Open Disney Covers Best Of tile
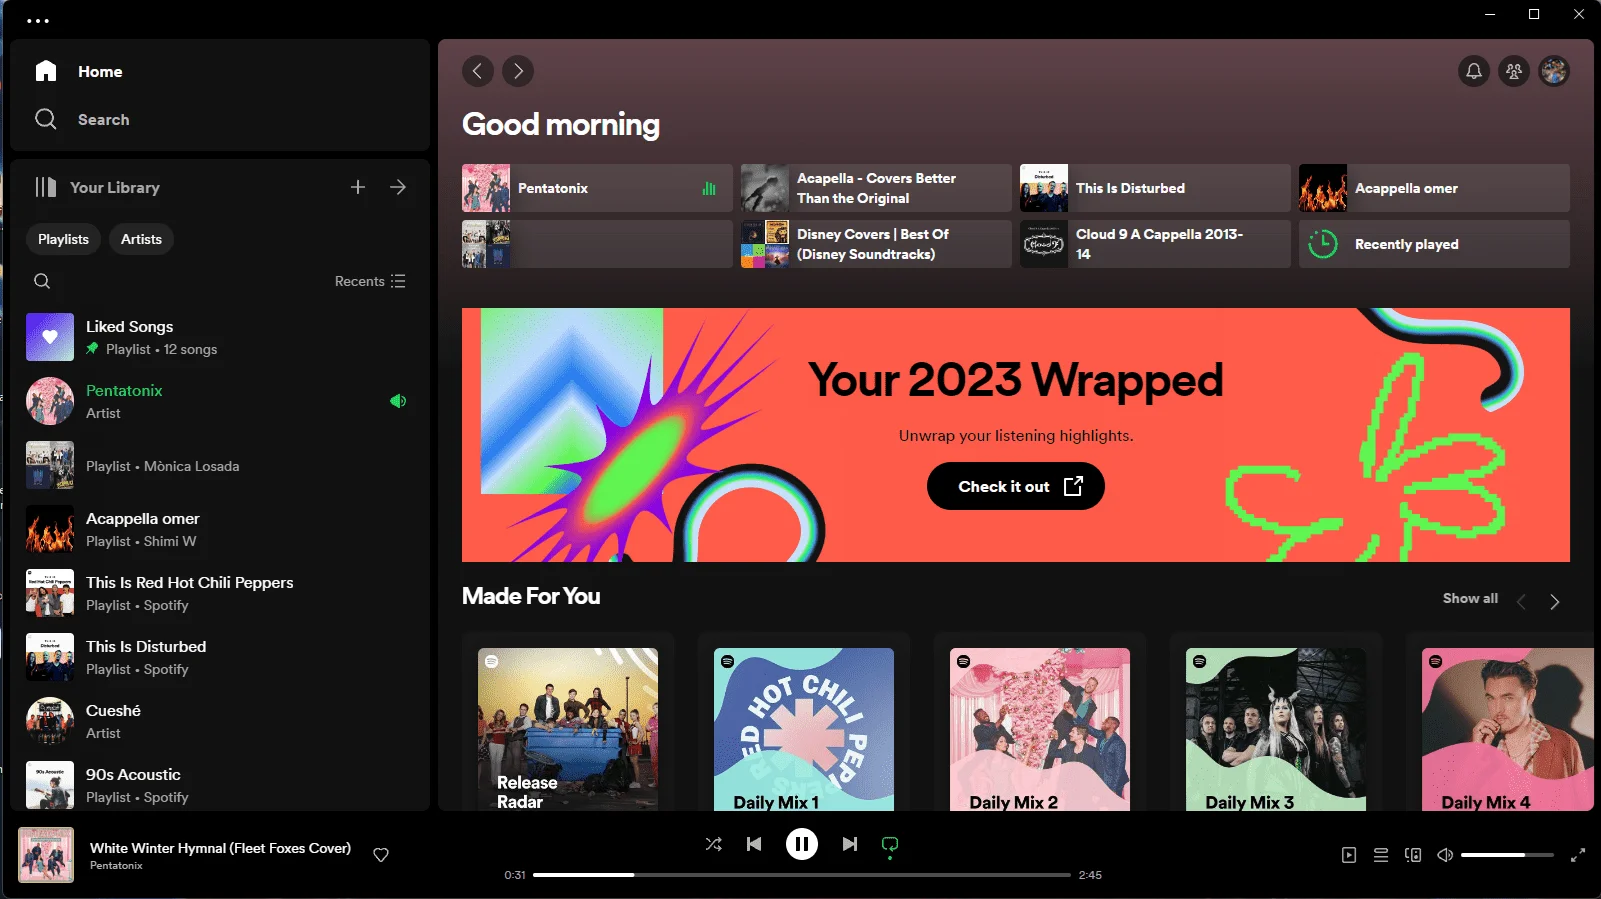Image resolution: width=1601 pixels, height=899 pixels. click(876, 244)
